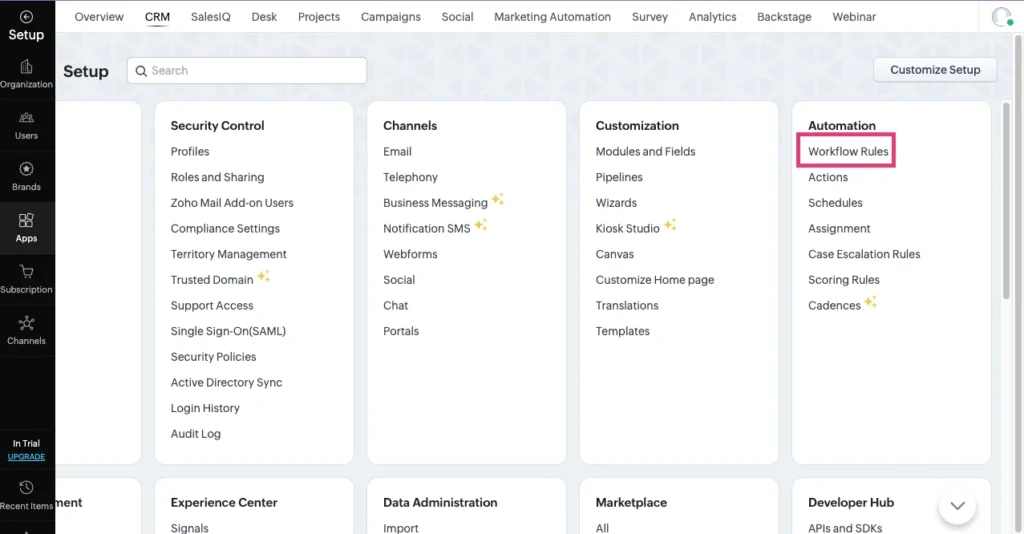Open Cadences
The height and width of the screenshot is (534, 1024).
coord(835,306)
